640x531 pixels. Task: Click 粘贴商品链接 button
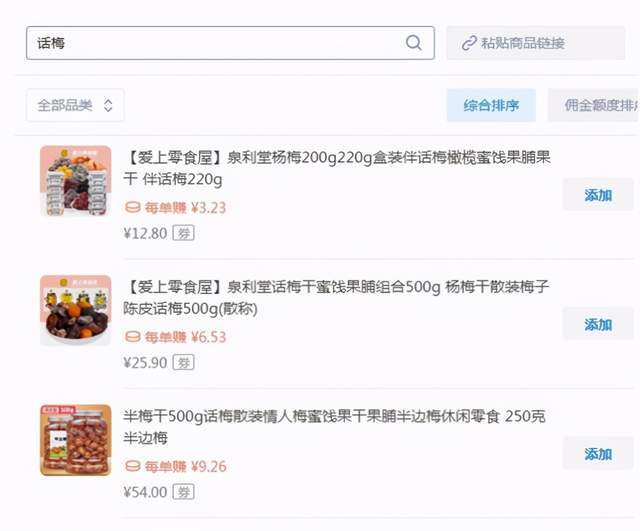536,43
